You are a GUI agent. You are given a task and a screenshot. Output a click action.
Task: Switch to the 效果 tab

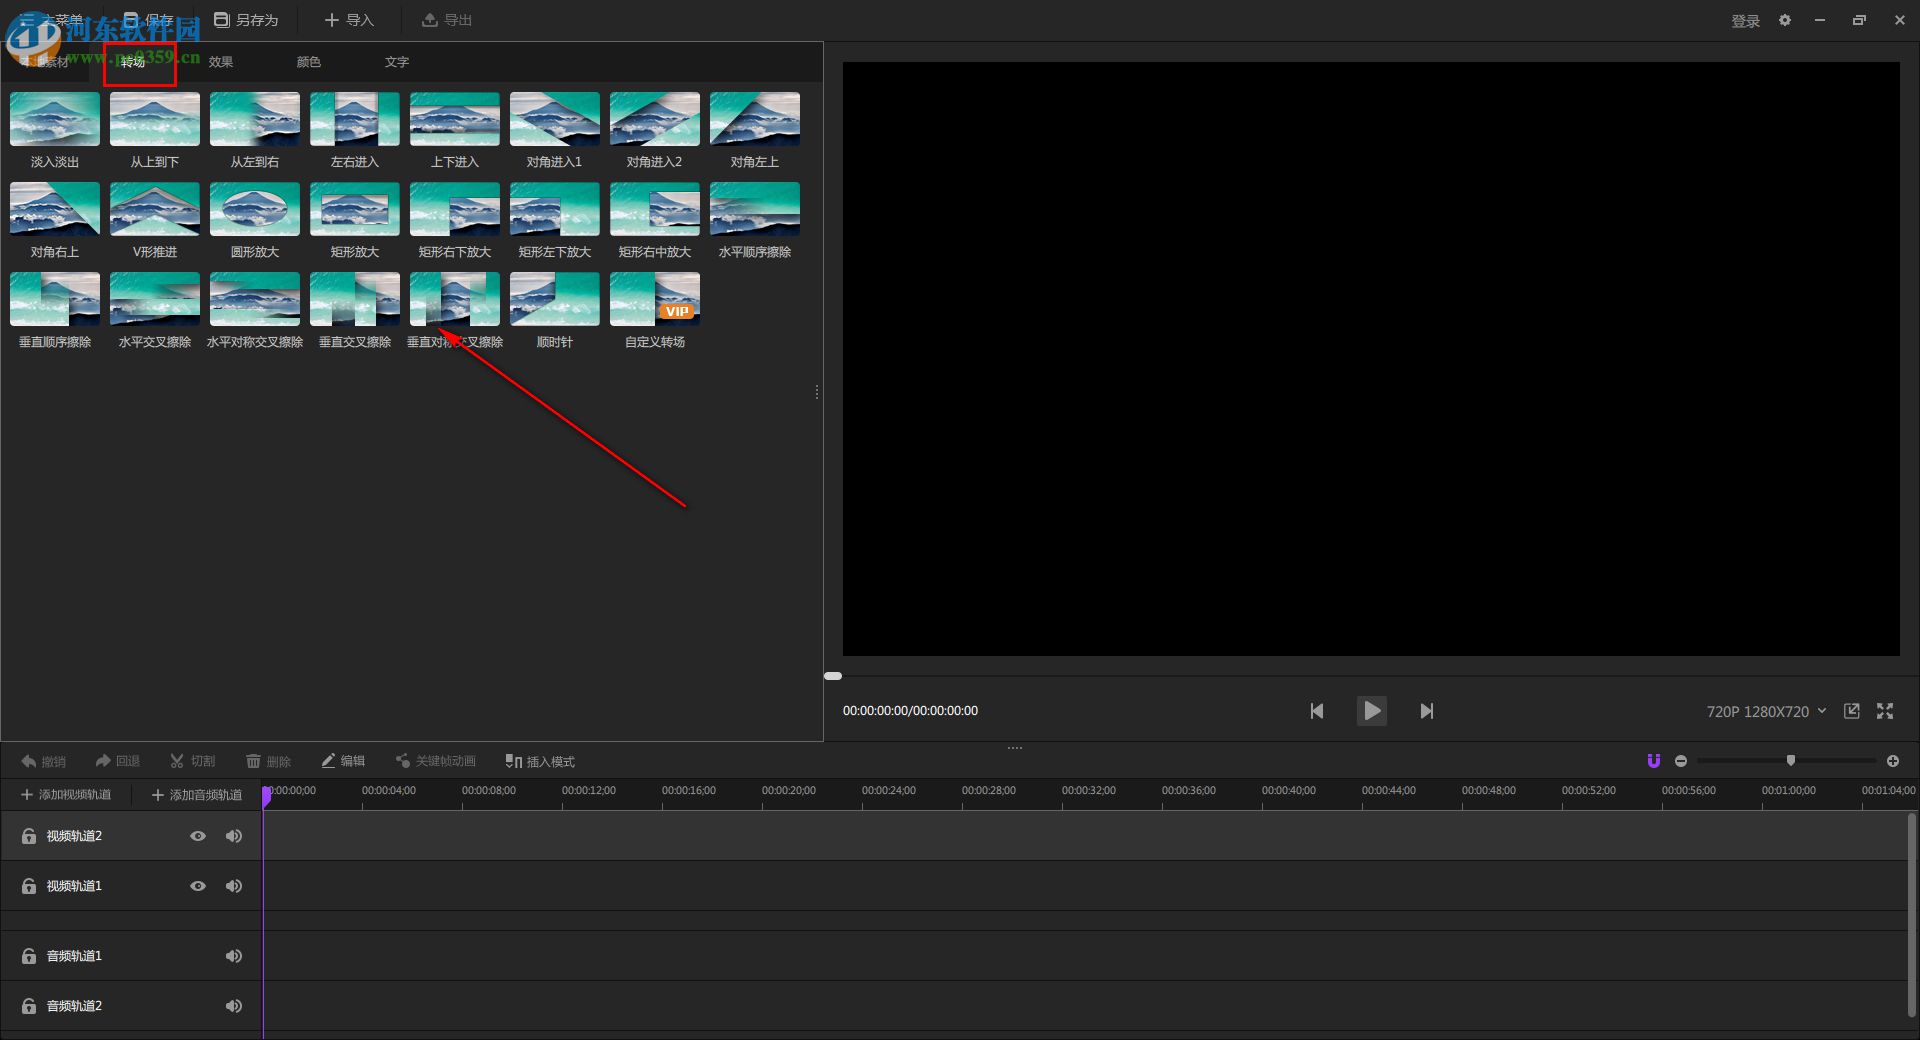(221, 62)
